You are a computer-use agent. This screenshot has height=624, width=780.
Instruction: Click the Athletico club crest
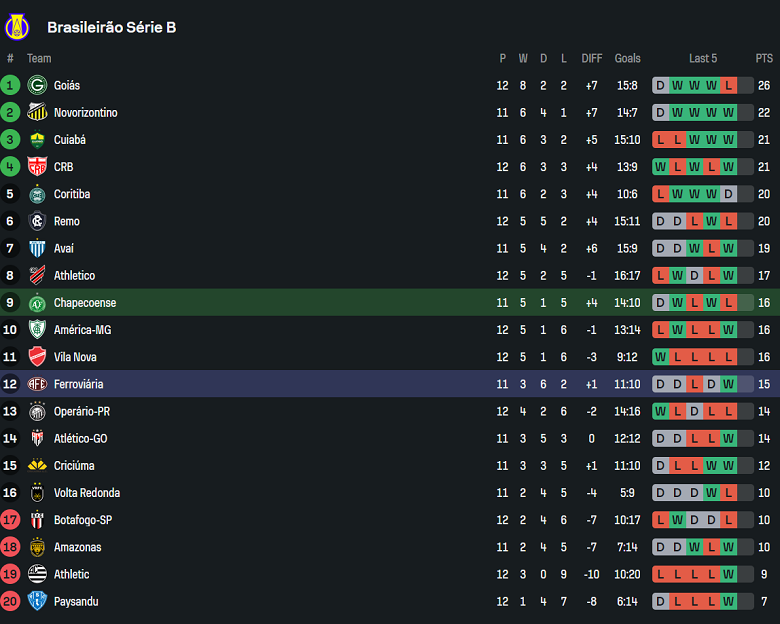tap(38, 276)
